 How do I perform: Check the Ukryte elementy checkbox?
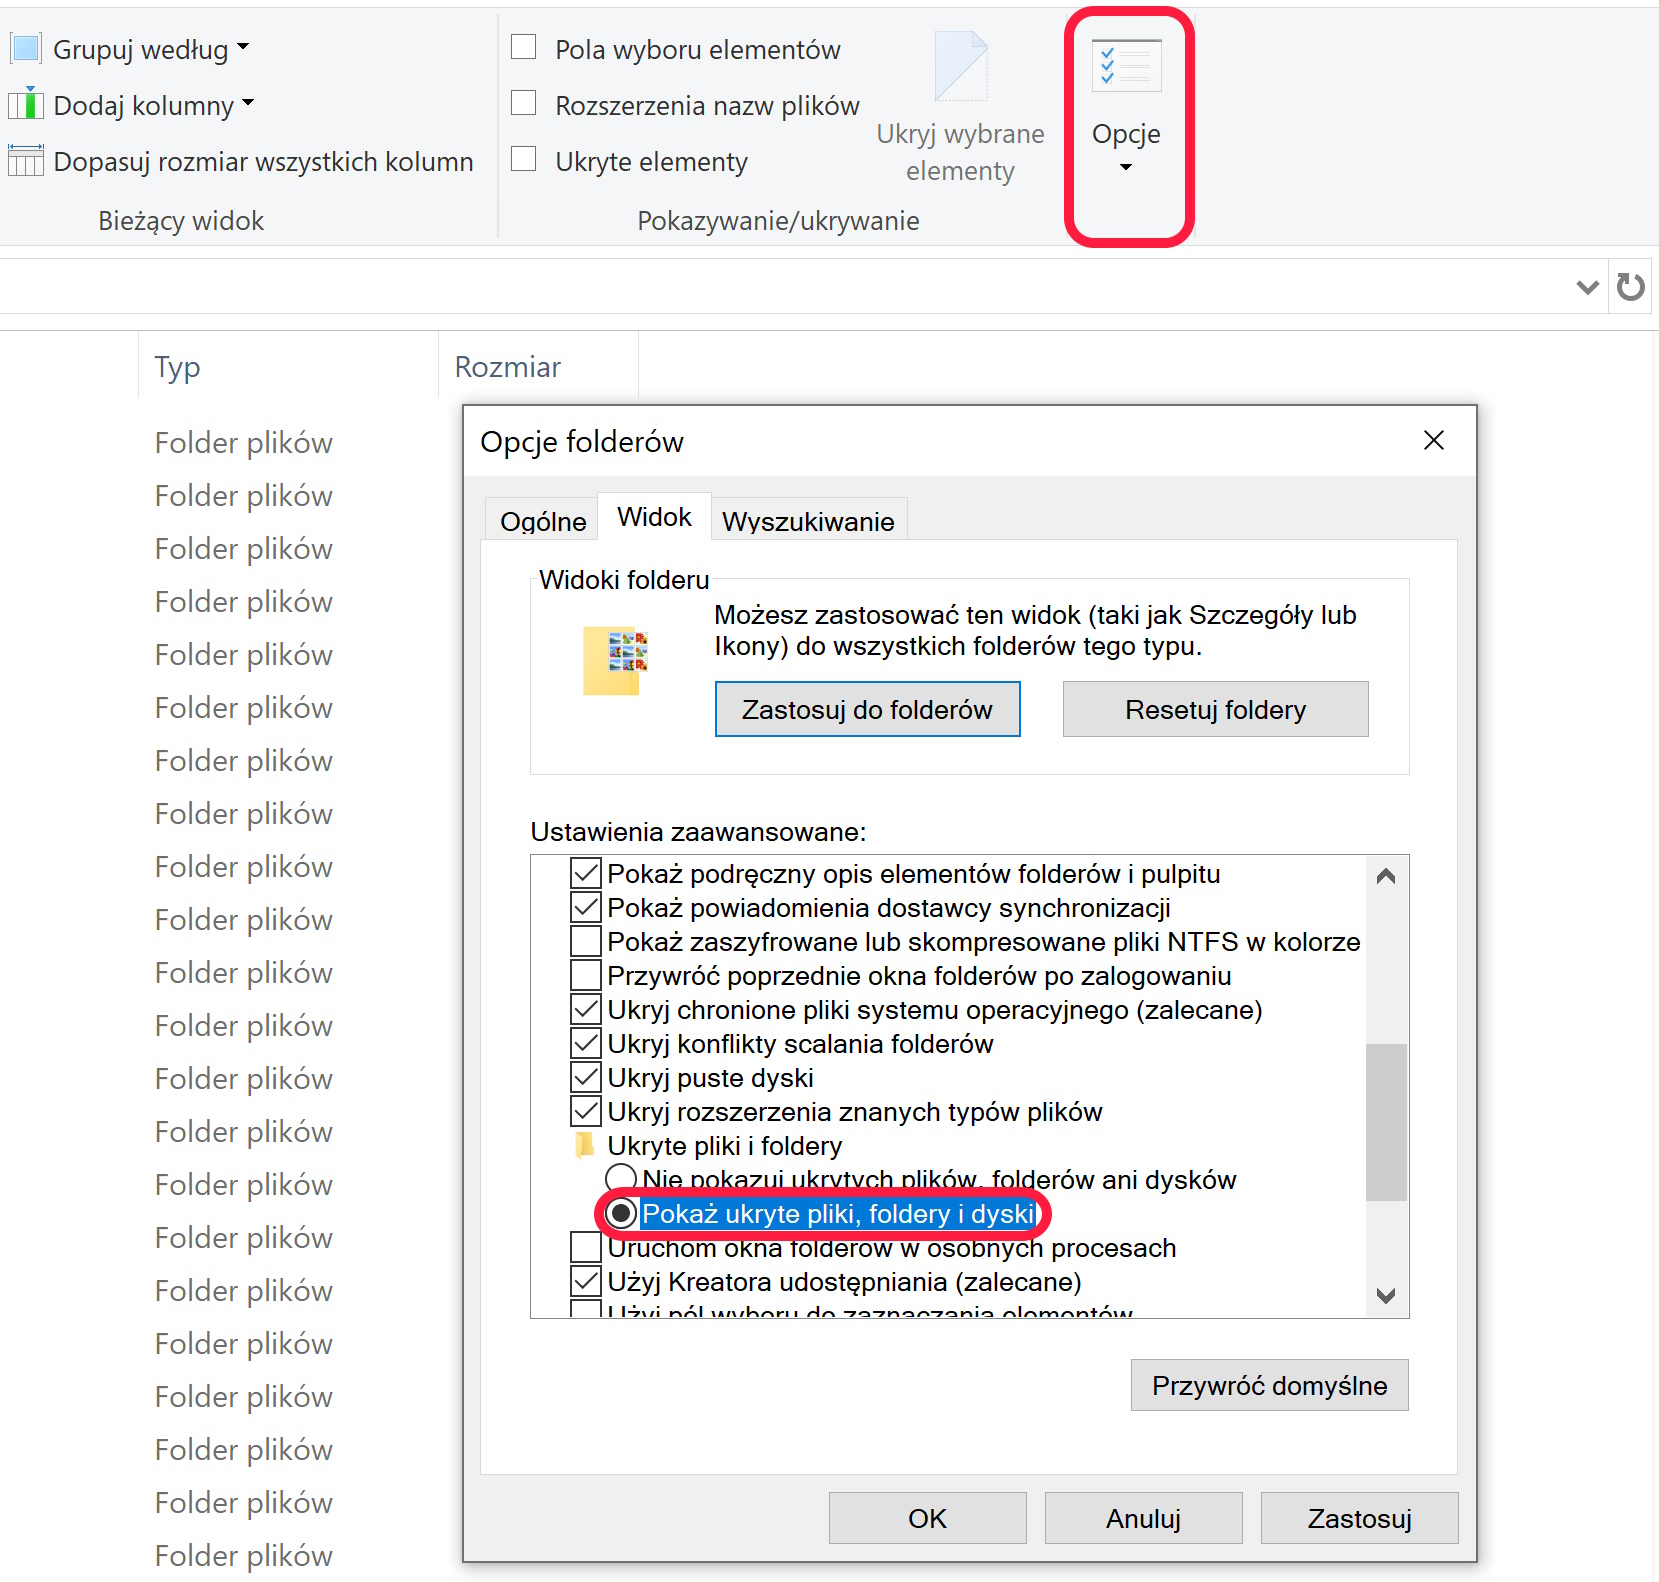(x=524, y=159)
